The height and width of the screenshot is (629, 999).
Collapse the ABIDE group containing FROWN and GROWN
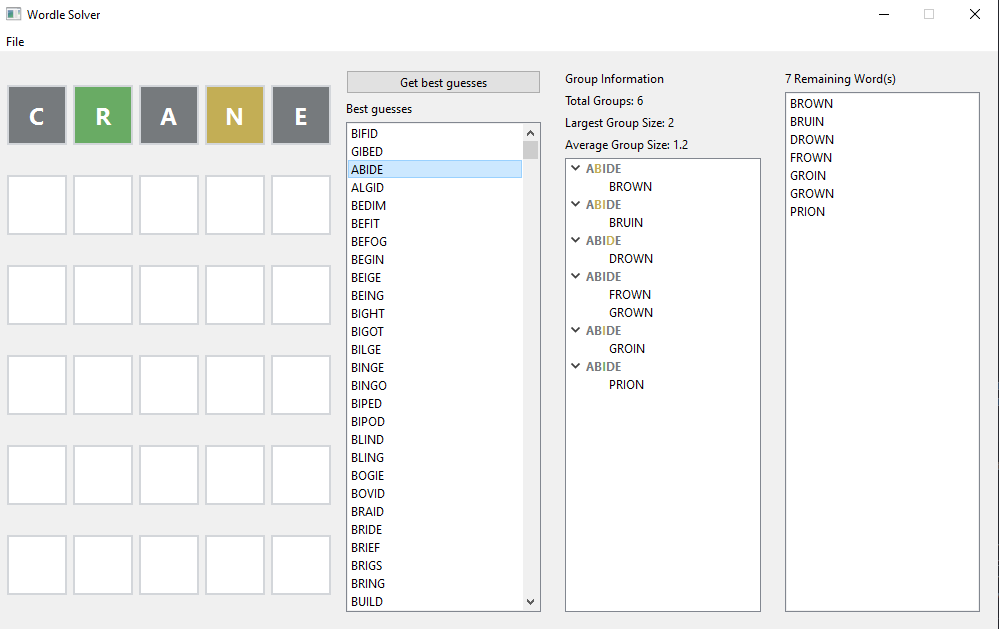pos(576,277)
